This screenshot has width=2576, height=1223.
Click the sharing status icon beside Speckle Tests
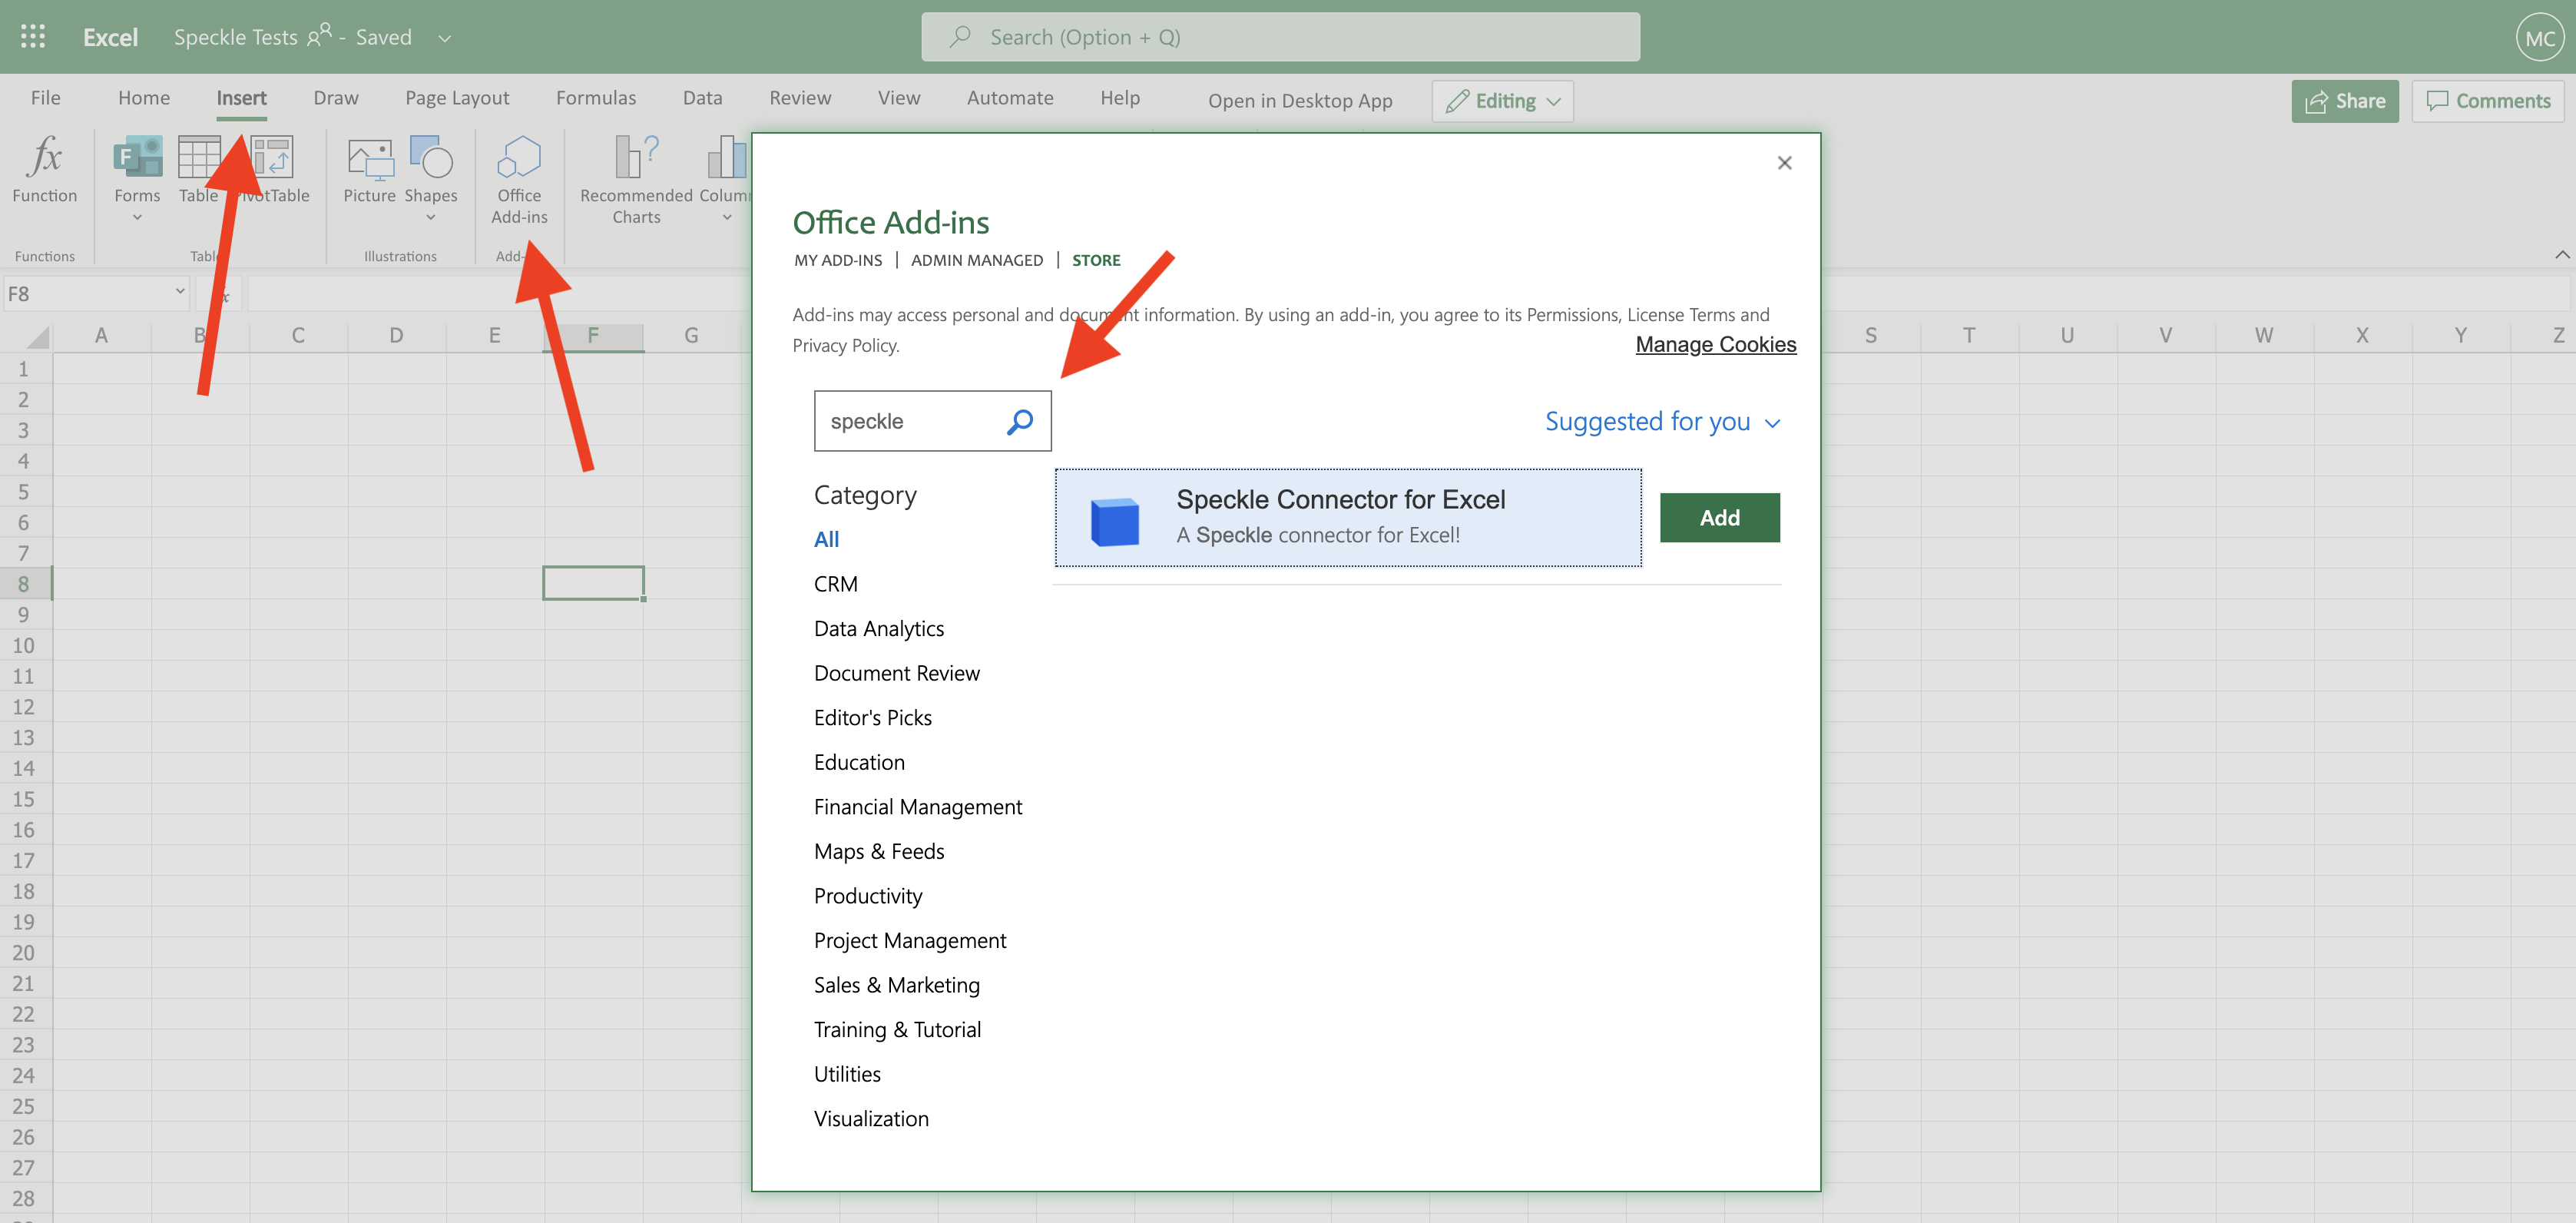point(319,35)
